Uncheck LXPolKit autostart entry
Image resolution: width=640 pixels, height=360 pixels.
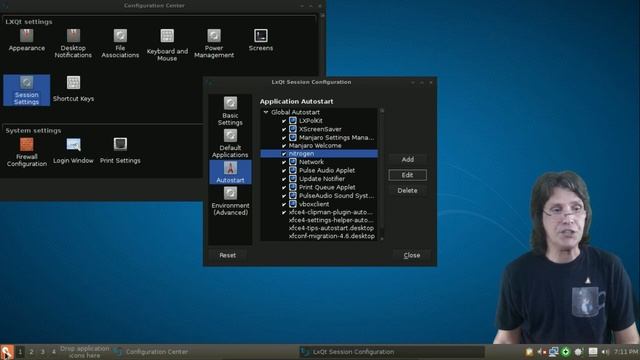point(284,121)
